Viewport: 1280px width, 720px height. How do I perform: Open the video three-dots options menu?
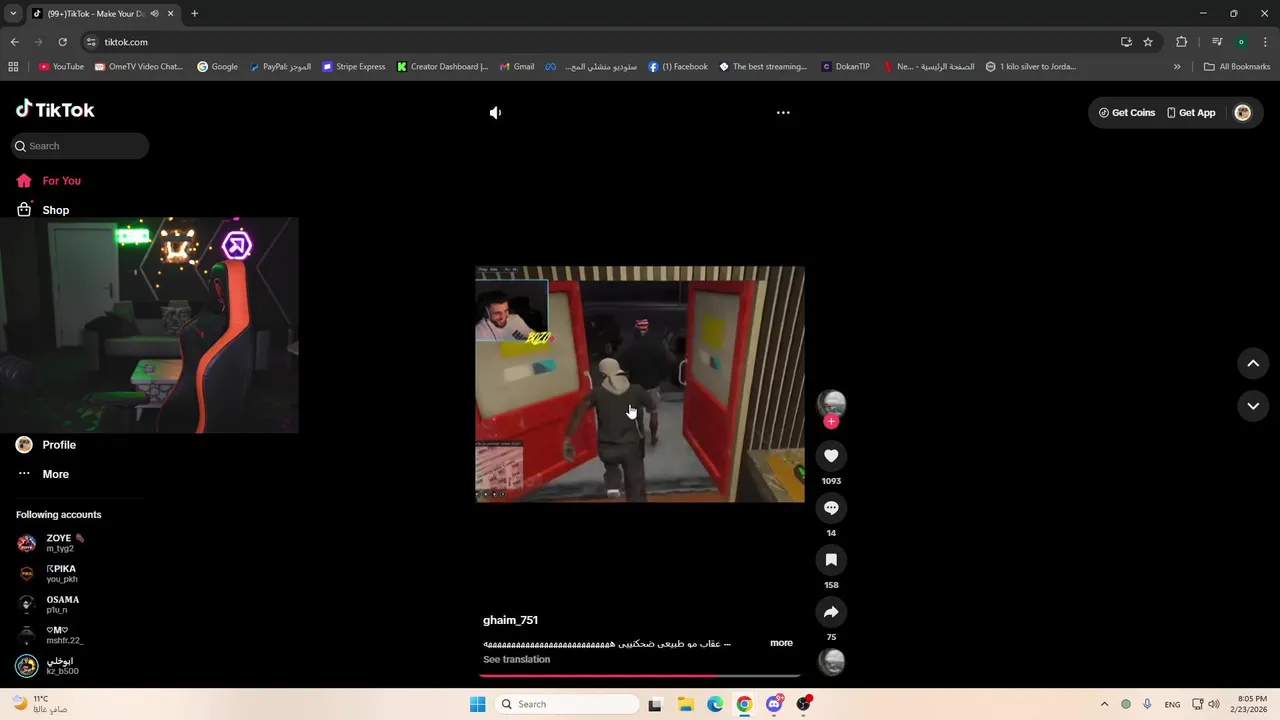pos(783,113)
